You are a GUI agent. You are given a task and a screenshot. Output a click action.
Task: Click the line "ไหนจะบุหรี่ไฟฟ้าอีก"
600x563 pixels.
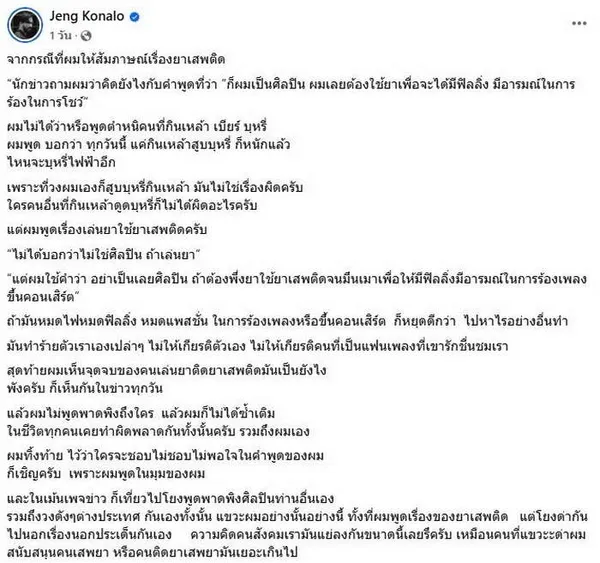point(61,162)
